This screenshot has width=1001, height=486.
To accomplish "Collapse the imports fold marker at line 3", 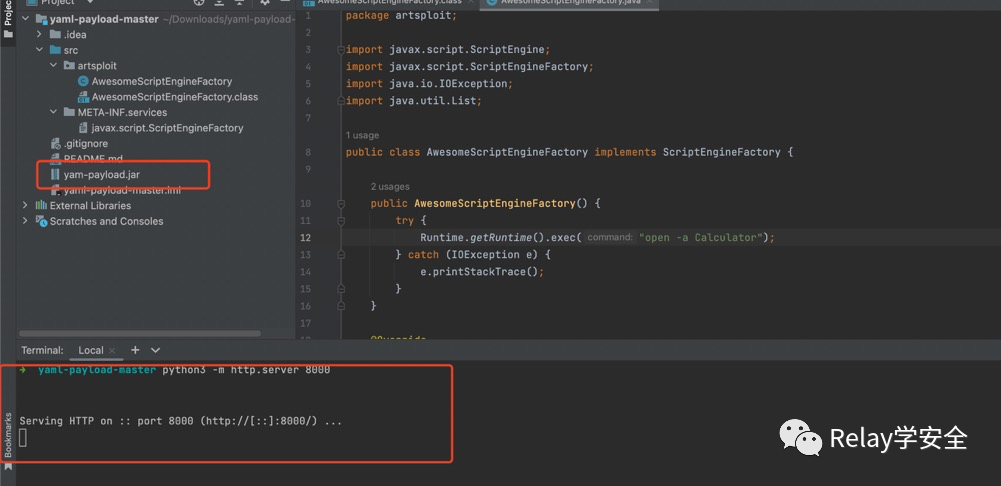I will click(x=343, y=49).
